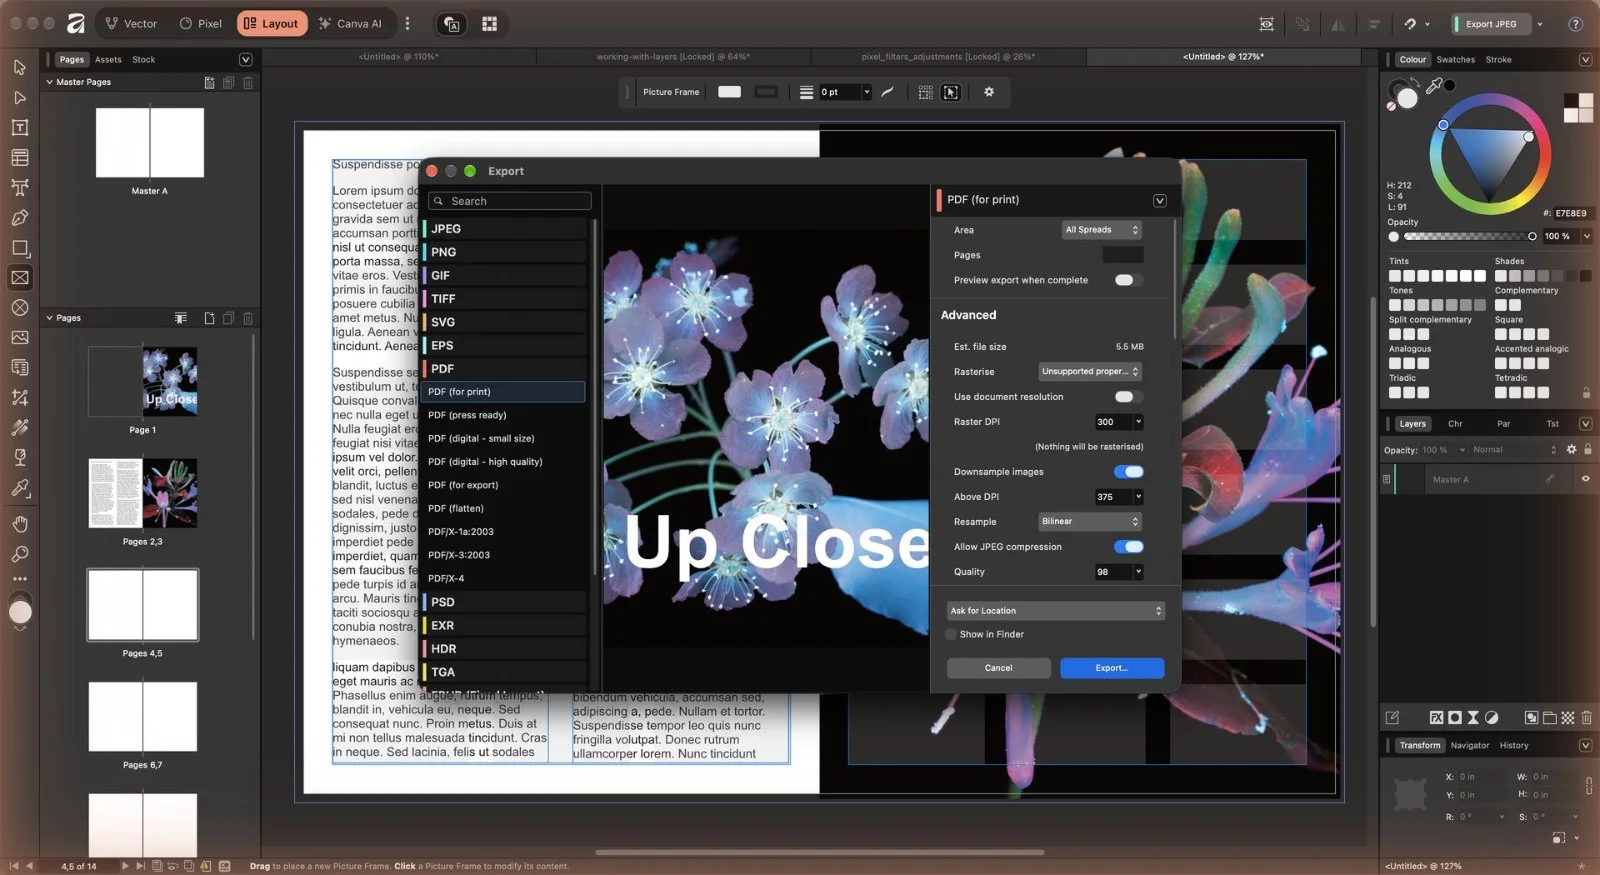This screenshot has height=875, width=1600.
Task: Cancel the export dialog
Action: tap(998, 668)
